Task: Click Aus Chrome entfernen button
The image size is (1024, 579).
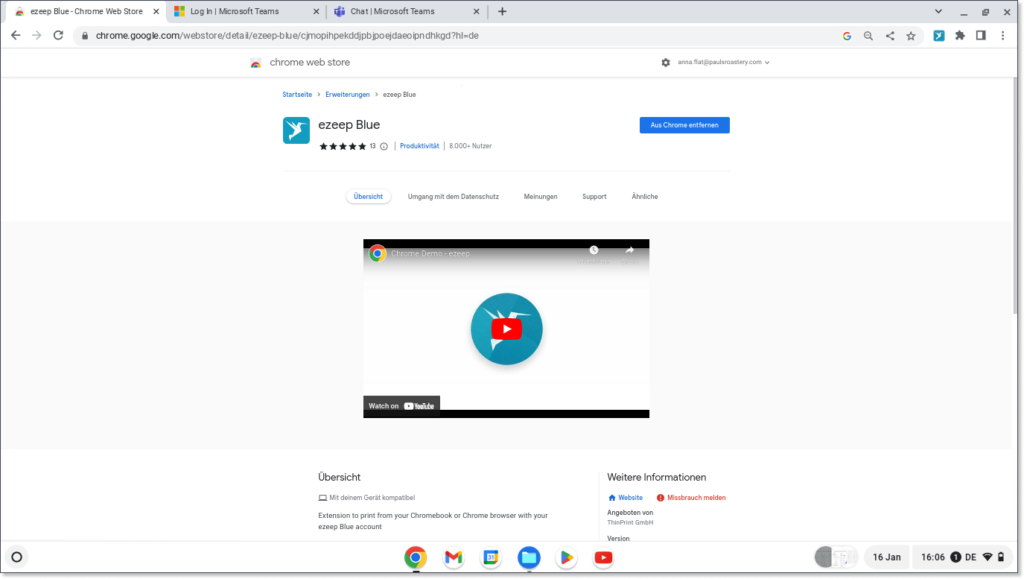Action: coord(684,125)
